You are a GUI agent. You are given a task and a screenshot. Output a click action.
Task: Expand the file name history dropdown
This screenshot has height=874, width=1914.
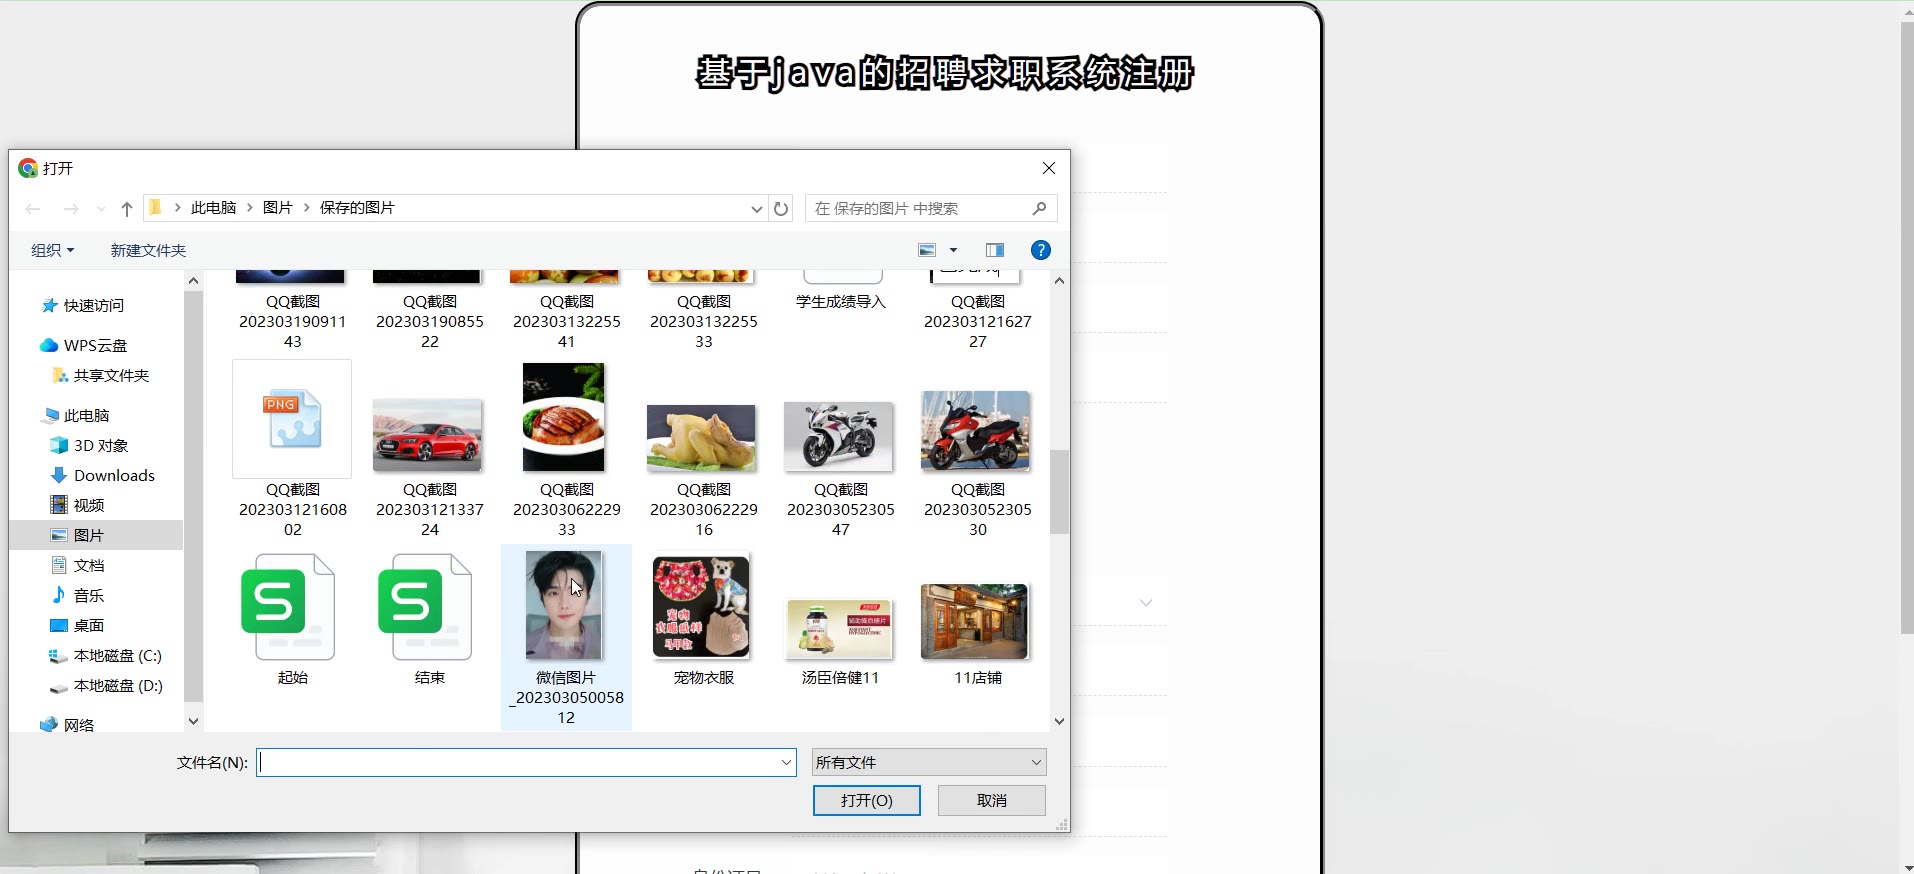[786, 763]
